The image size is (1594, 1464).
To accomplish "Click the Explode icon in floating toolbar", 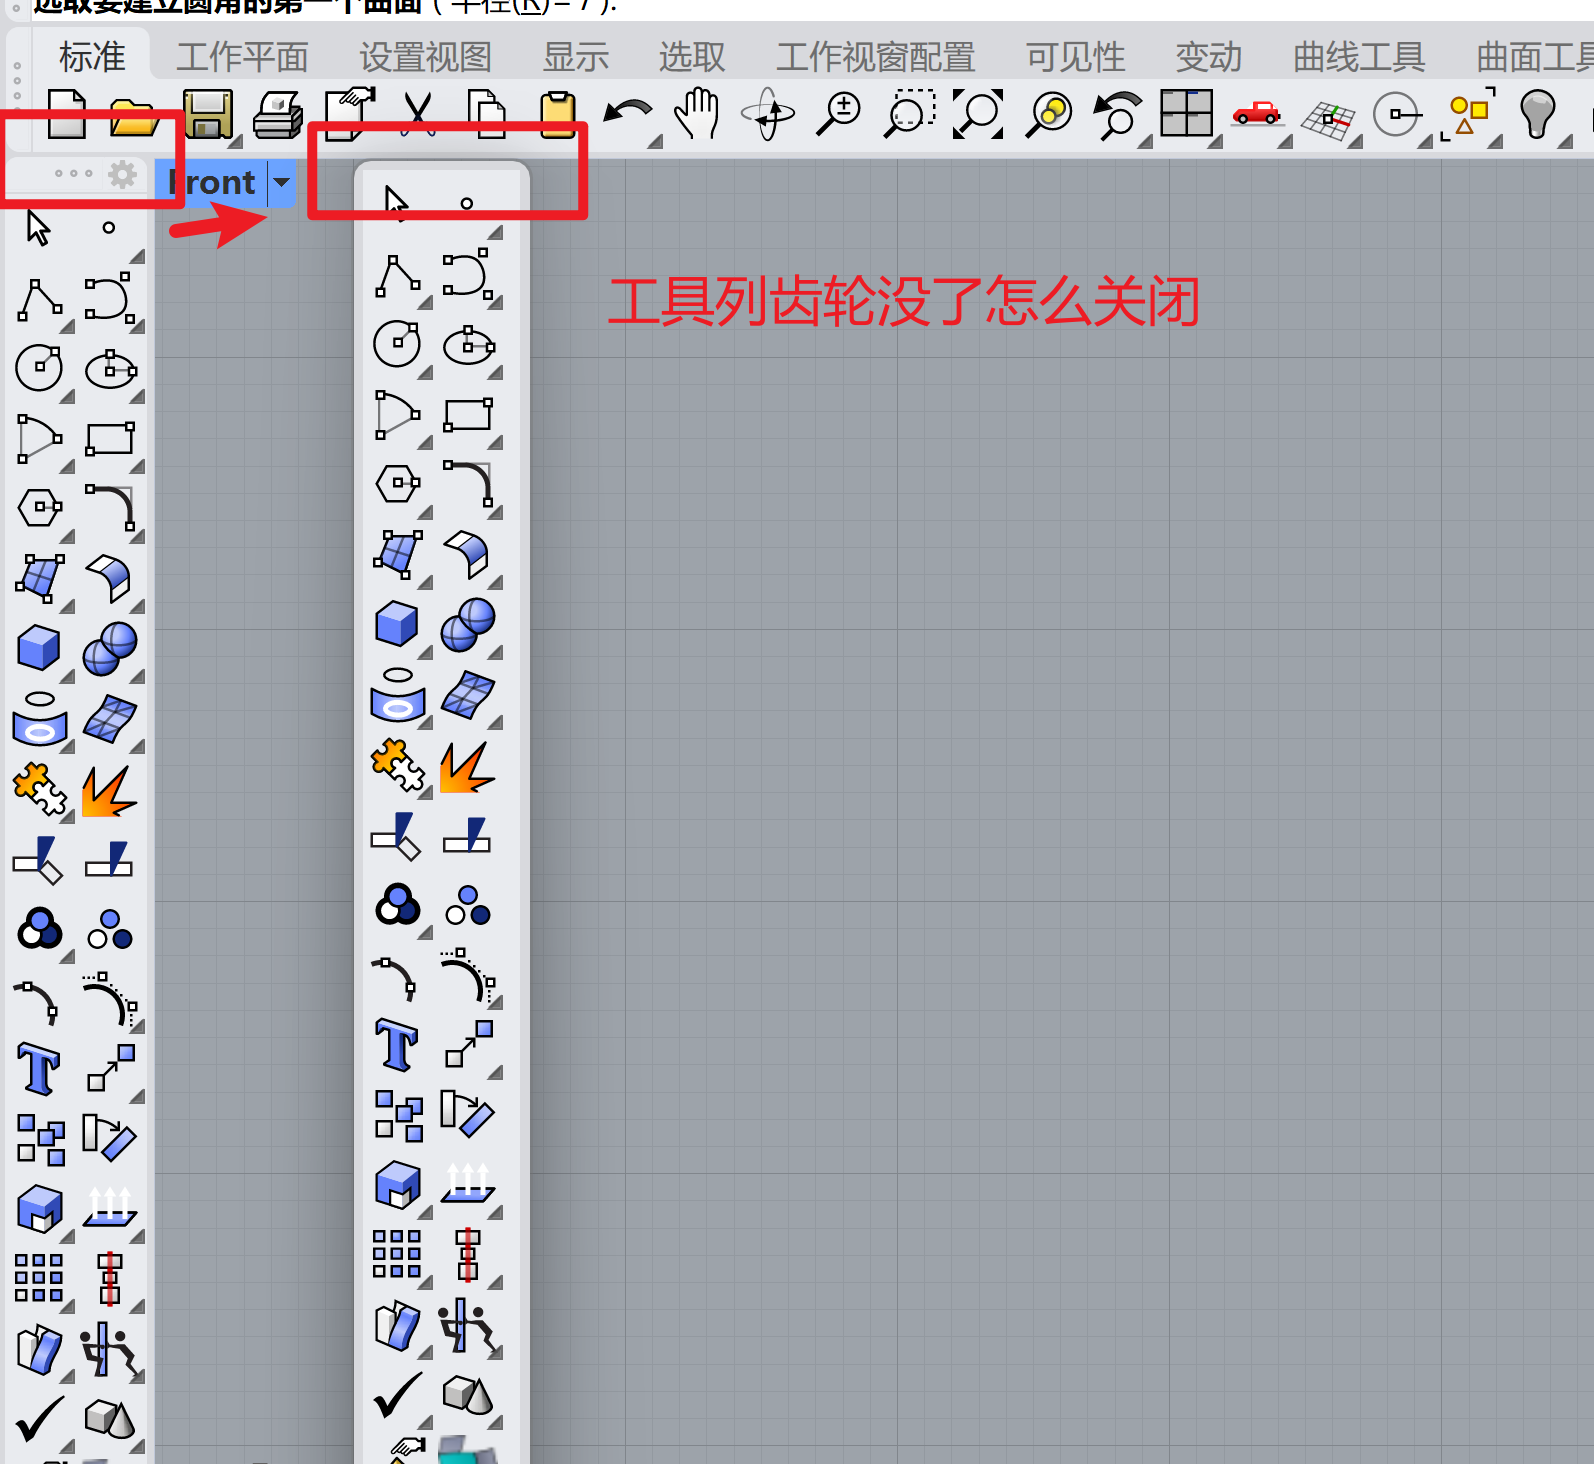I will pos(467,767).
